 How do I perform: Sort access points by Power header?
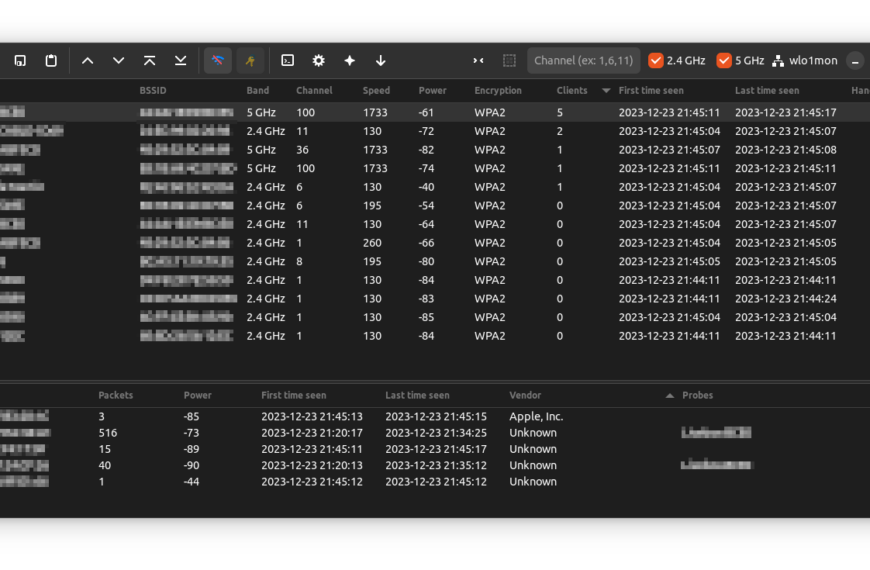click(432, 90)
